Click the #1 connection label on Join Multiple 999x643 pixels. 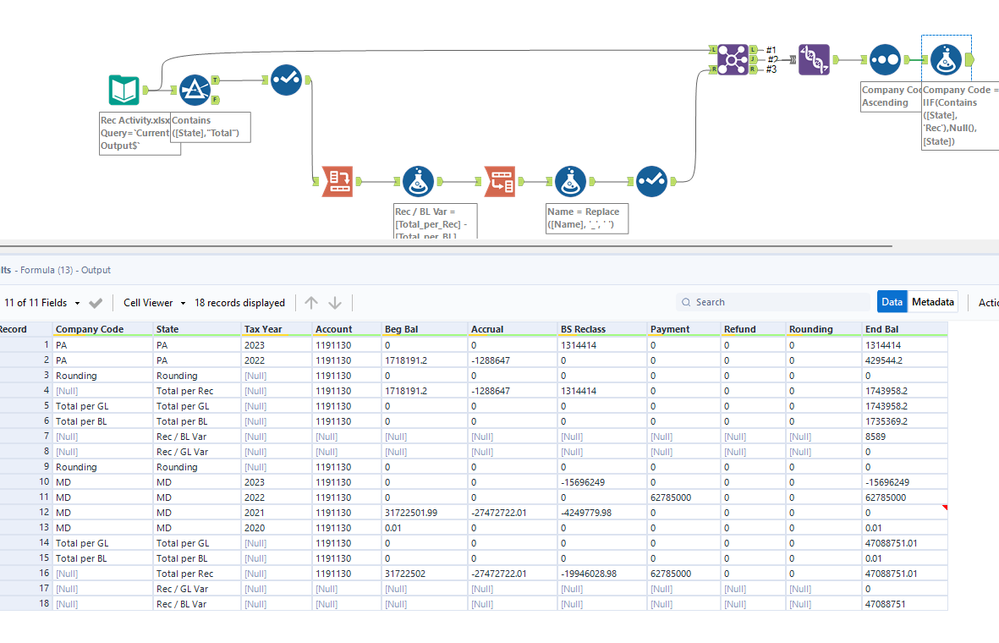click(771, 50)
